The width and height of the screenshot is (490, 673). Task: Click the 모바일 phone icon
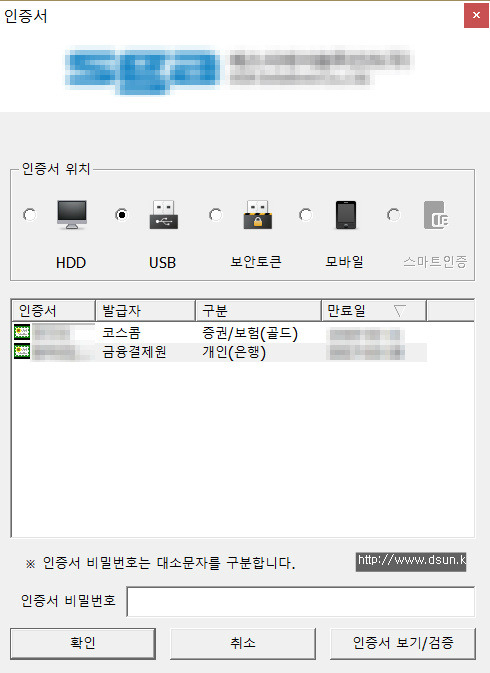(346, 215)
